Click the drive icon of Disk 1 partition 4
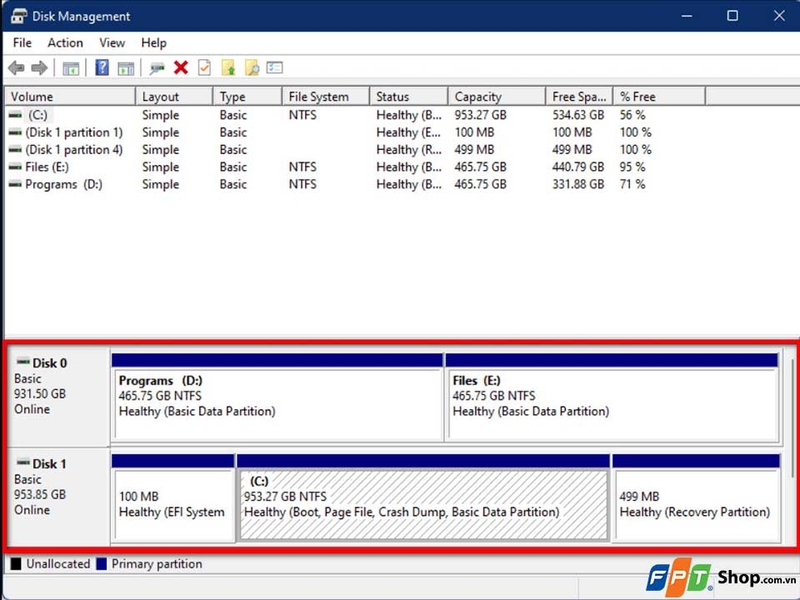This screenshot has height=600, width=800. pyautogui.click(x=15, y=149)
